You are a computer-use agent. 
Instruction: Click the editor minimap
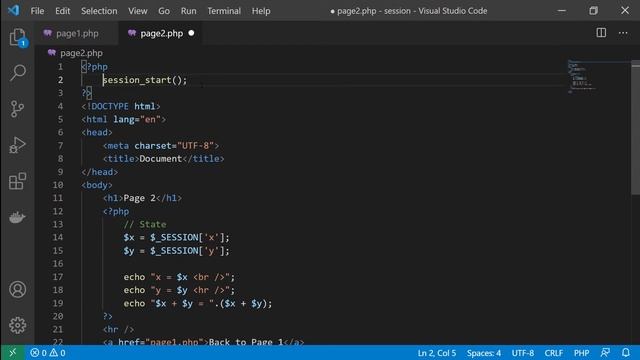(x=582, y=77)
